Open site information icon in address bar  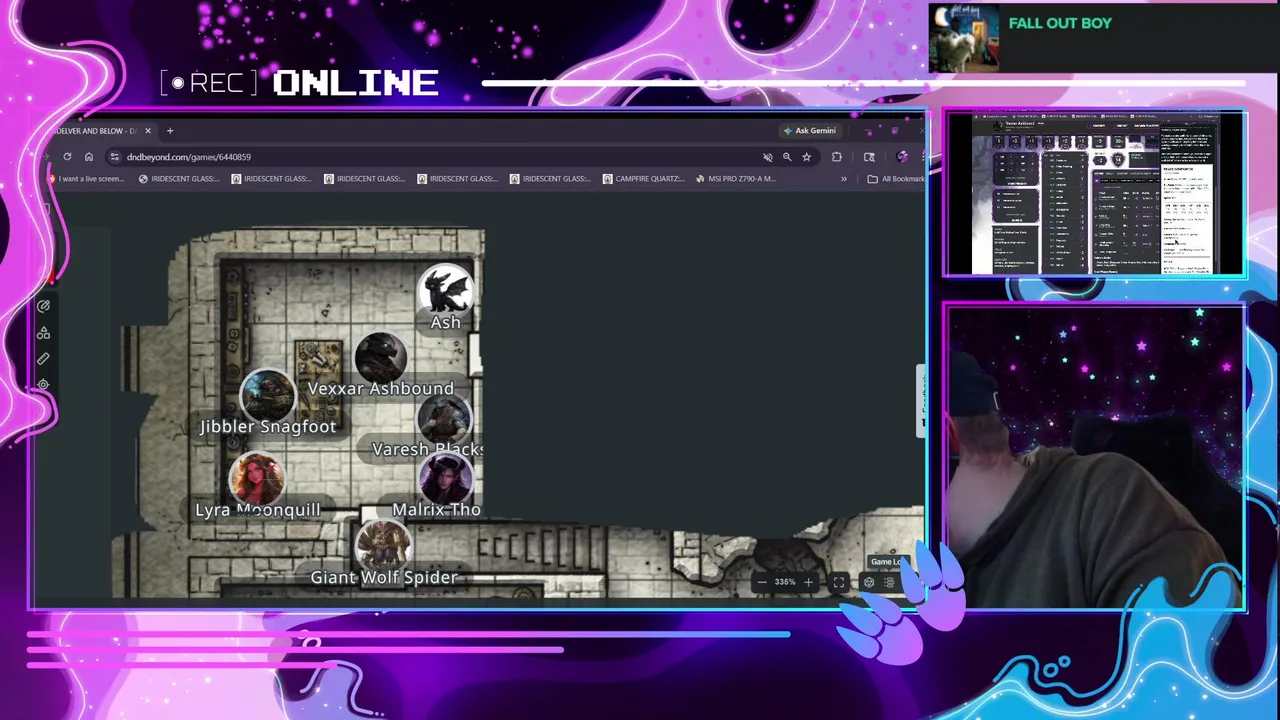115,157
